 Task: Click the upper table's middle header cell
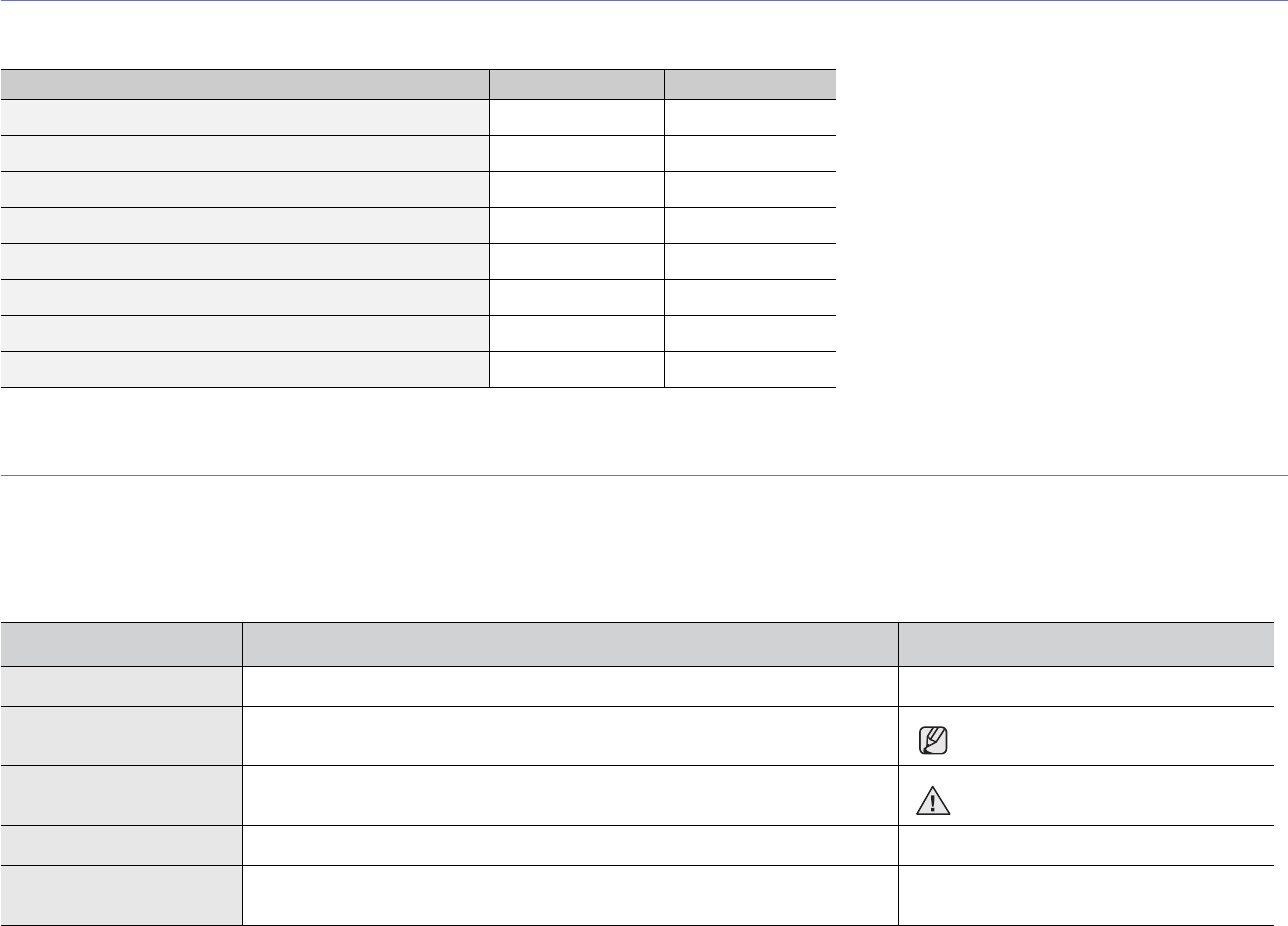point(576,84)
